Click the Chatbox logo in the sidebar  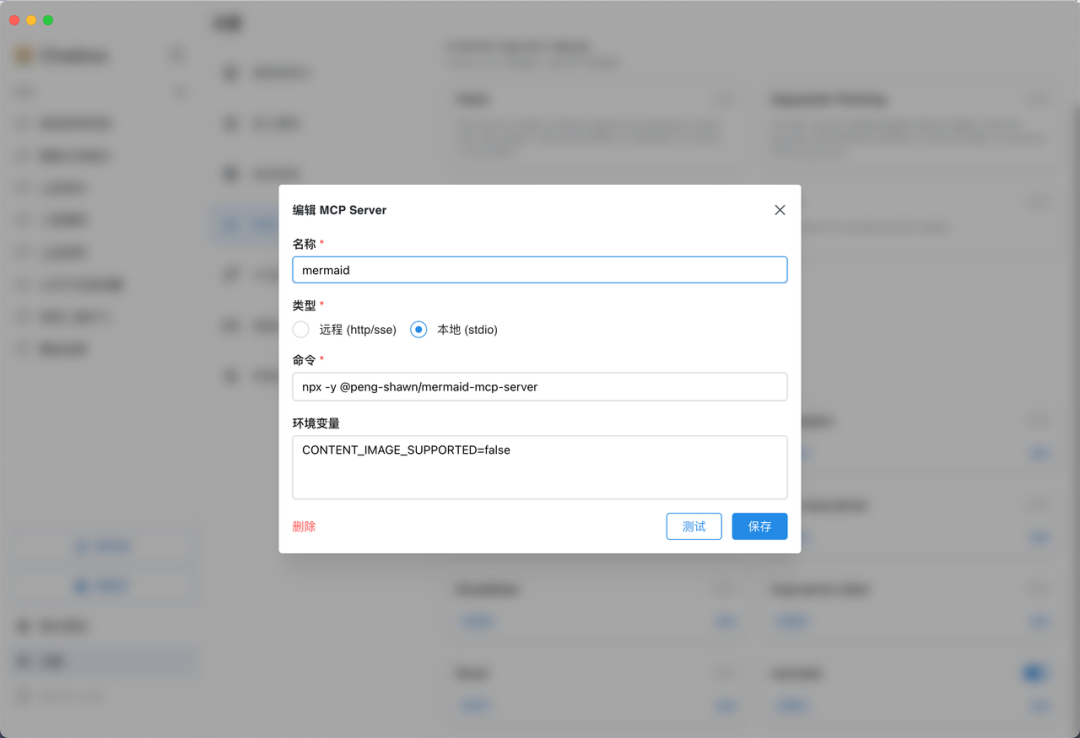[x=22, y=56]
